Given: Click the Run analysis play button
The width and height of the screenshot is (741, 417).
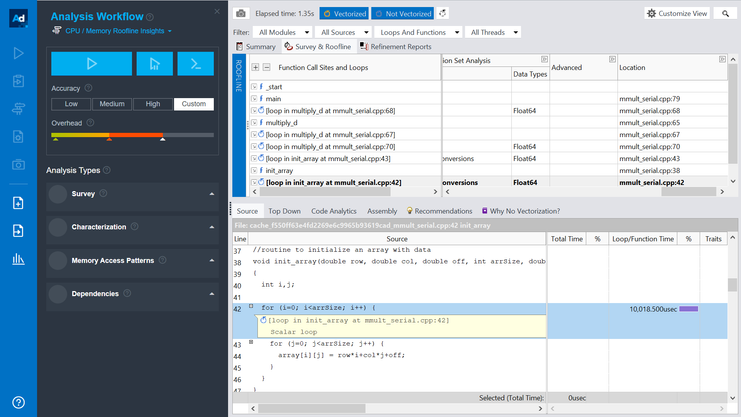Looking at the screenshot, I should pyautogui.click(x=91, y=64).
